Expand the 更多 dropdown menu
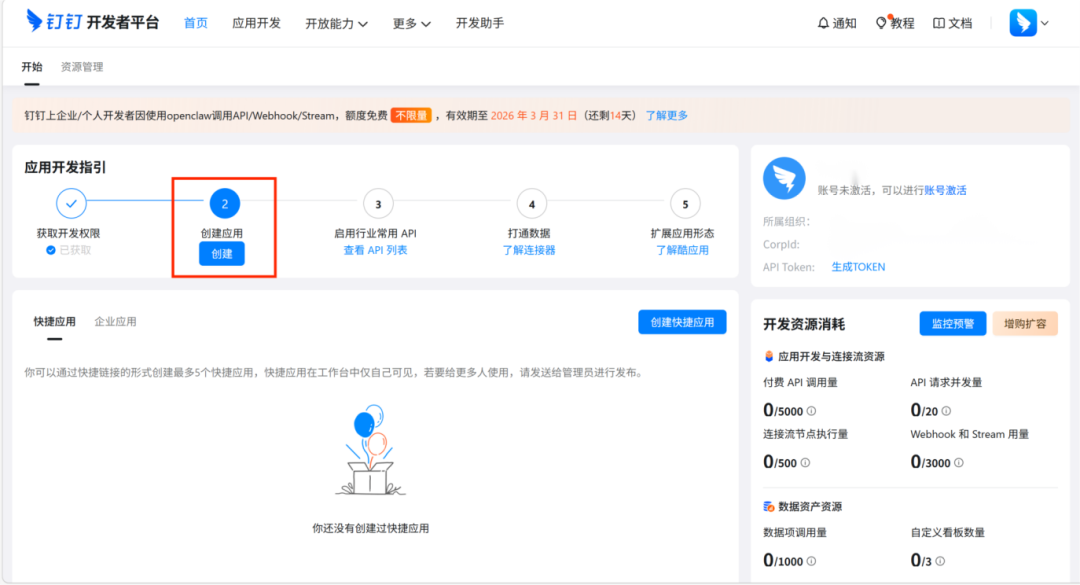This screenshot has width=1080, height=585. (x=410, y=23)
